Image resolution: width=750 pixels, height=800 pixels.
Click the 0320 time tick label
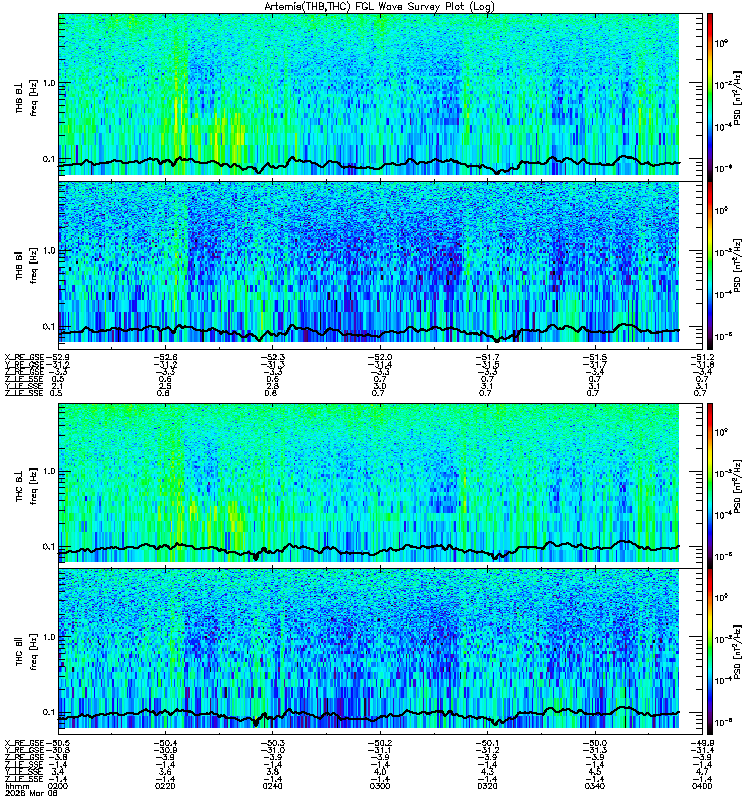487,786
